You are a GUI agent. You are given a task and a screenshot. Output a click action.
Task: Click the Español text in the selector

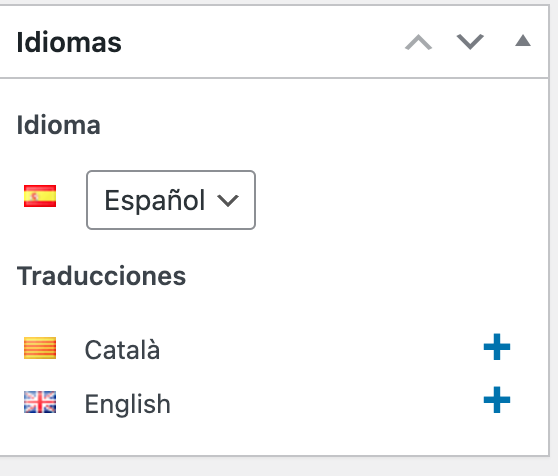[155, 200]
